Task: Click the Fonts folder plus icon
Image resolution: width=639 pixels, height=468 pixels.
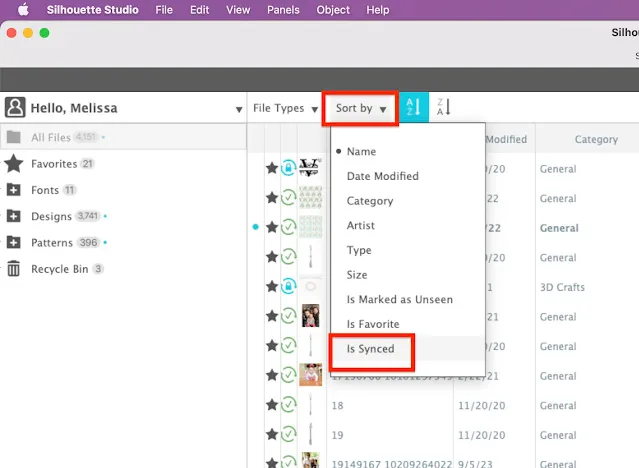Action: click(13, 190)
